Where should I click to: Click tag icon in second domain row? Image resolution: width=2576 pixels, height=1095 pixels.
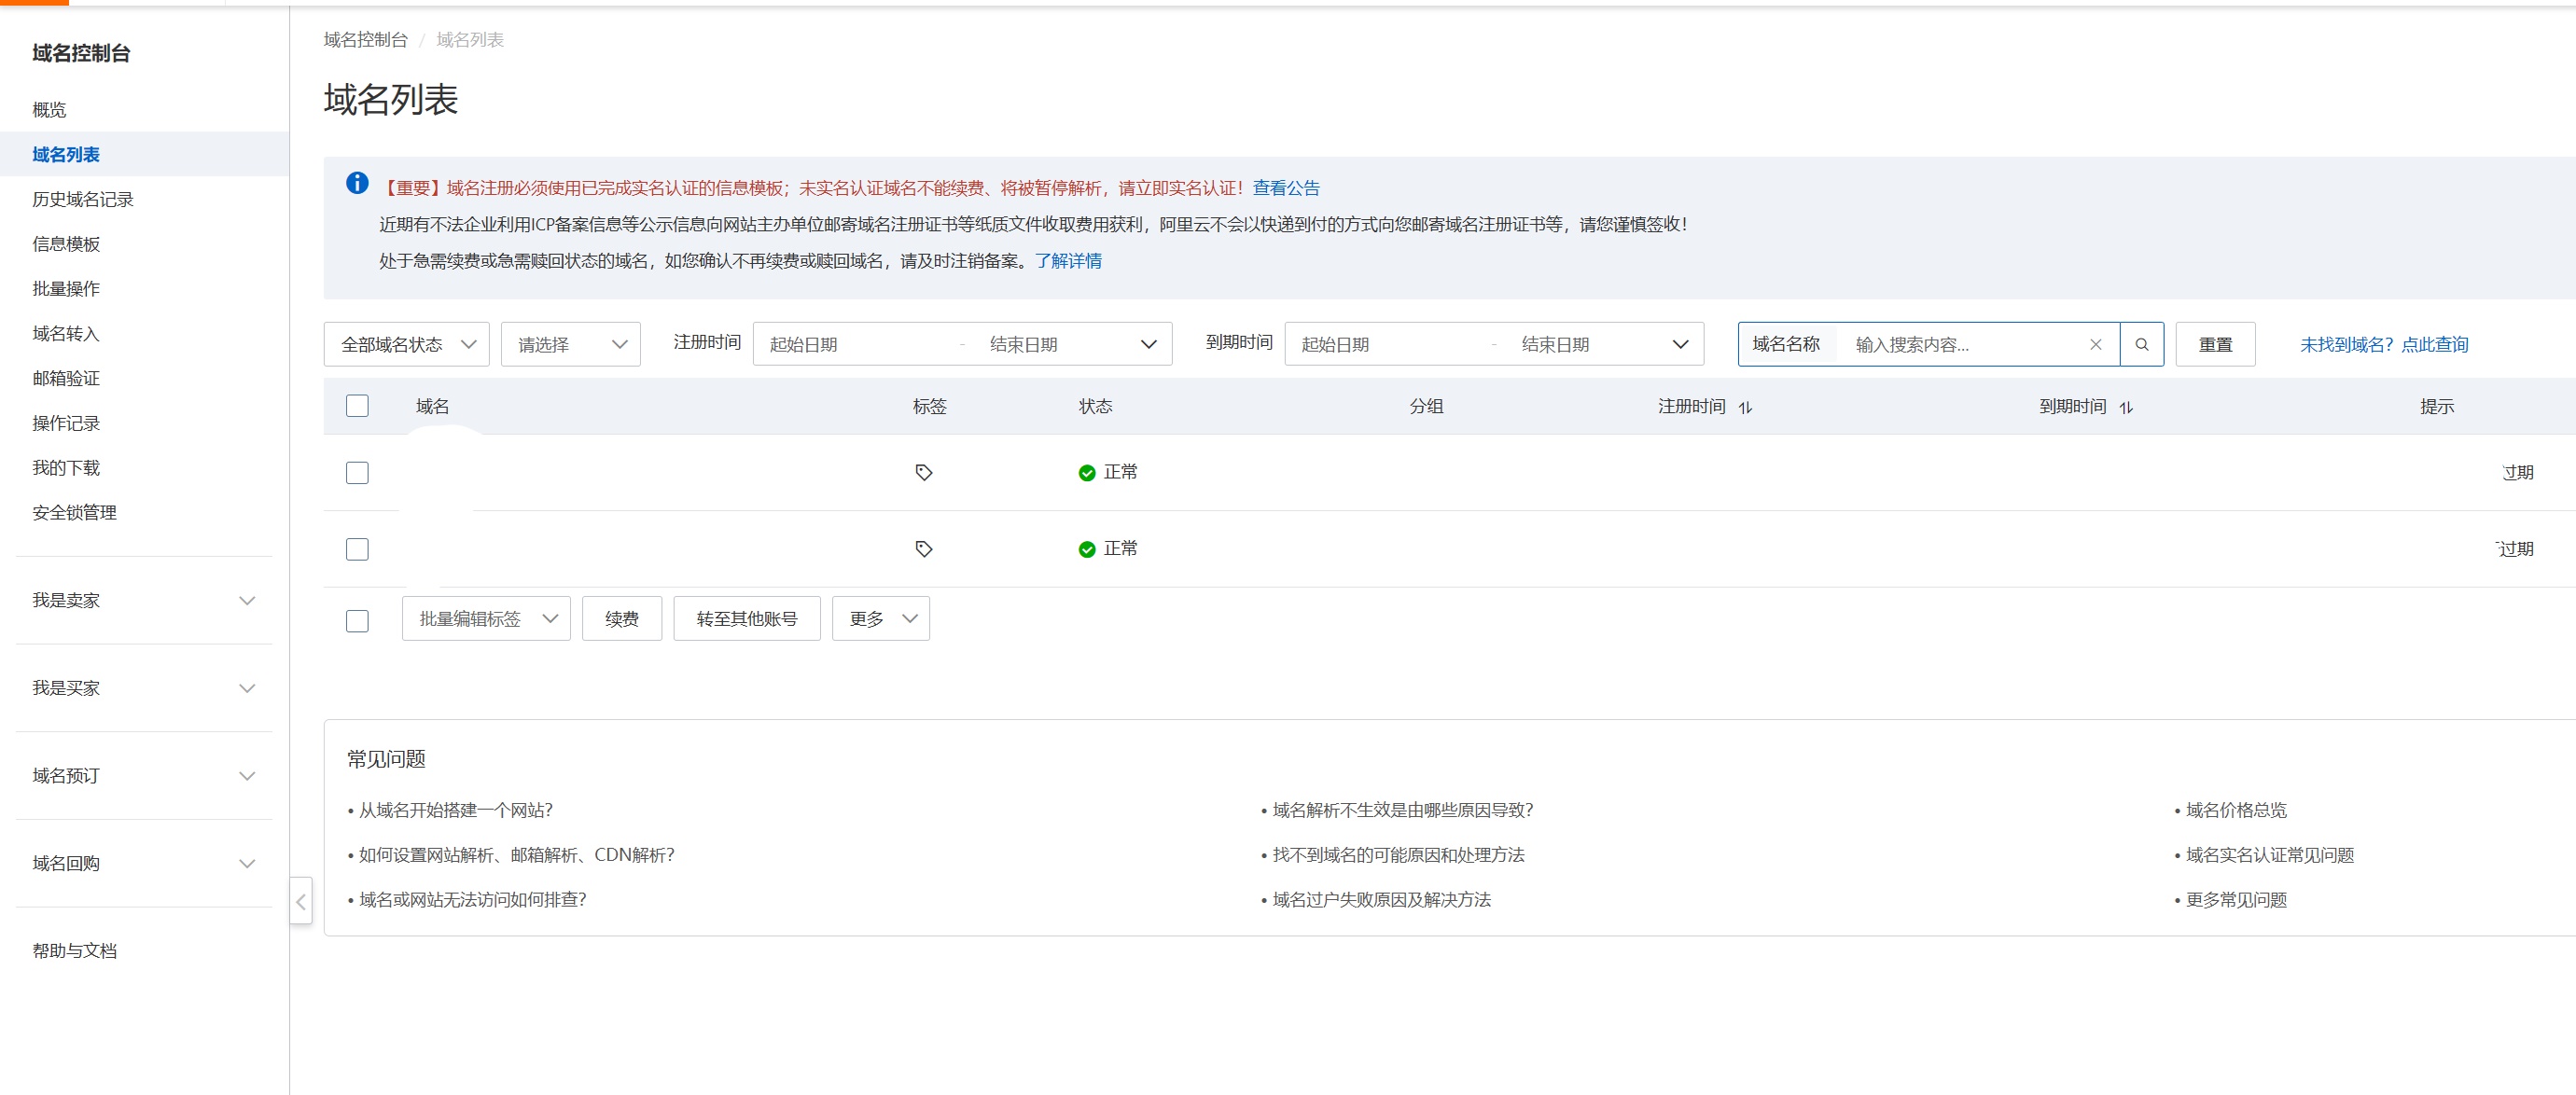click(x=923, y=548)
